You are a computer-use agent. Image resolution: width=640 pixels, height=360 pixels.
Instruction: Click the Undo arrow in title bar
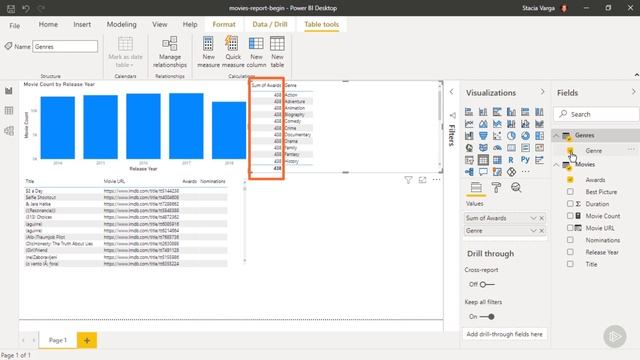point(26,8)
